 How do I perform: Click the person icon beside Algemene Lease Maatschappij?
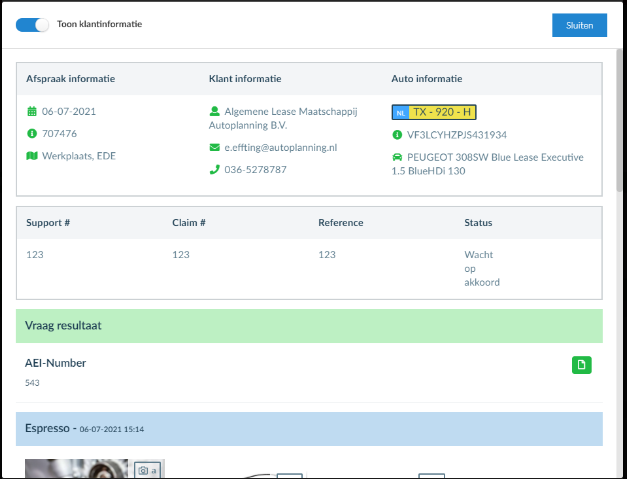point(214,112)
